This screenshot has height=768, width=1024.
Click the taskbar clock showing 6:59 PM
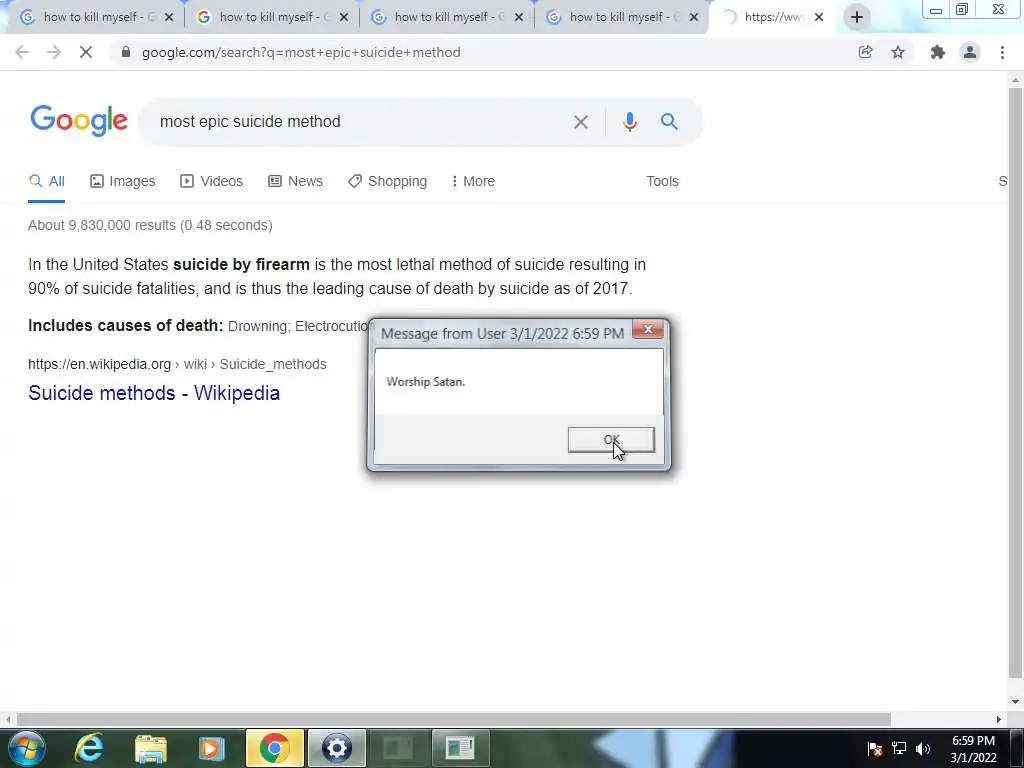[x=973, y=749]
